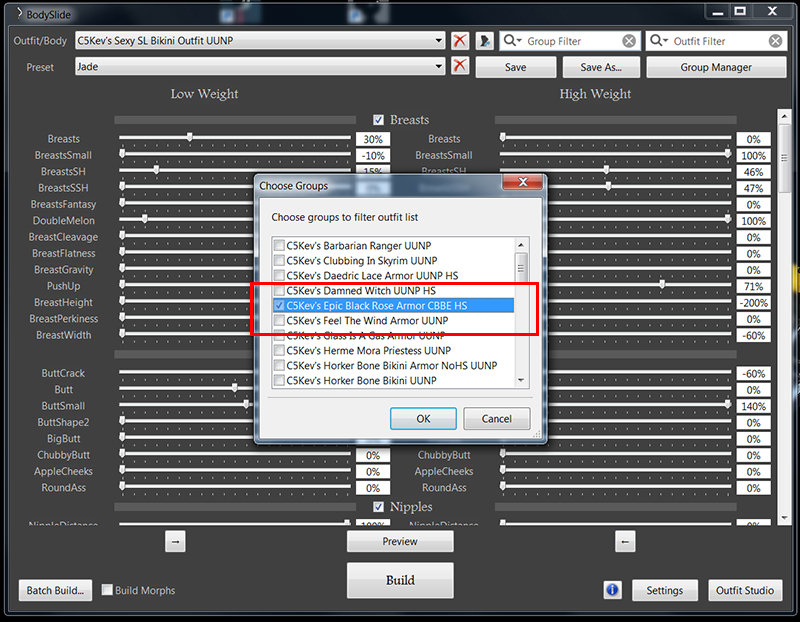The width and height of the screenshot is (800, 622).
Task: Clear the Outfit Filter field
Action: pos(776,41)
